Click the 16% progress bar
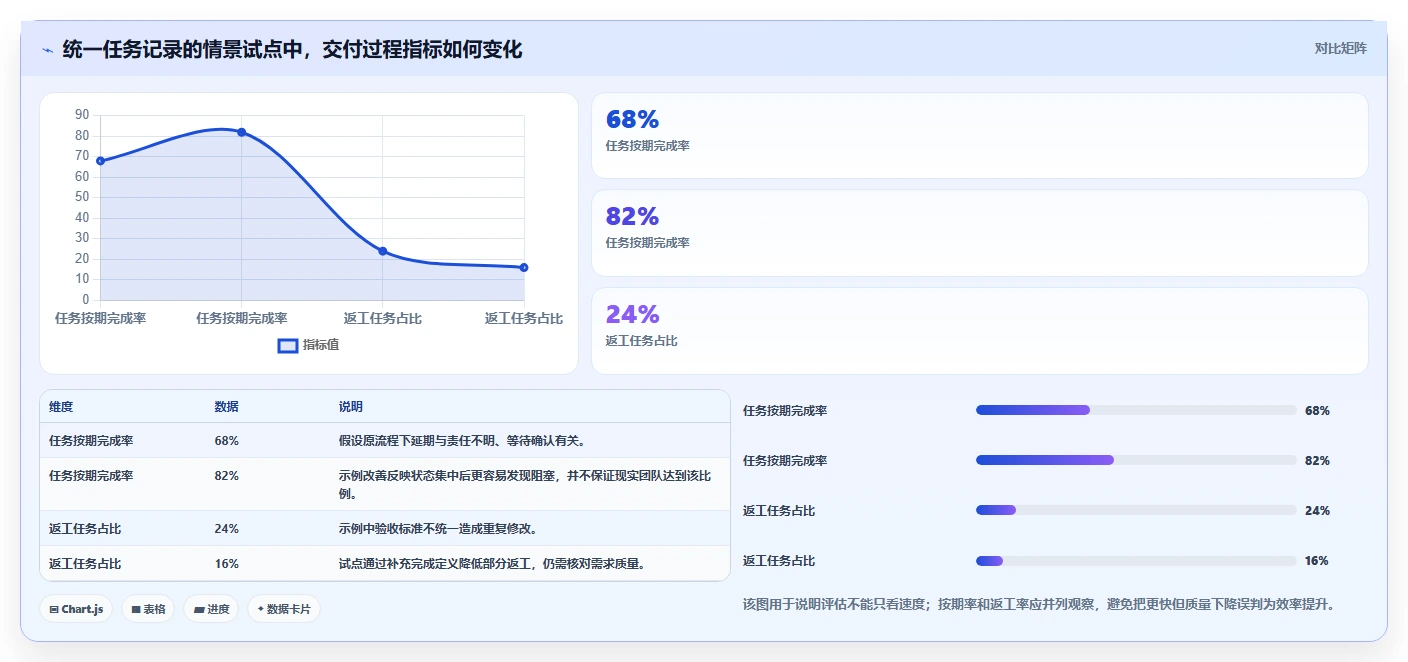 point(1136,561)
